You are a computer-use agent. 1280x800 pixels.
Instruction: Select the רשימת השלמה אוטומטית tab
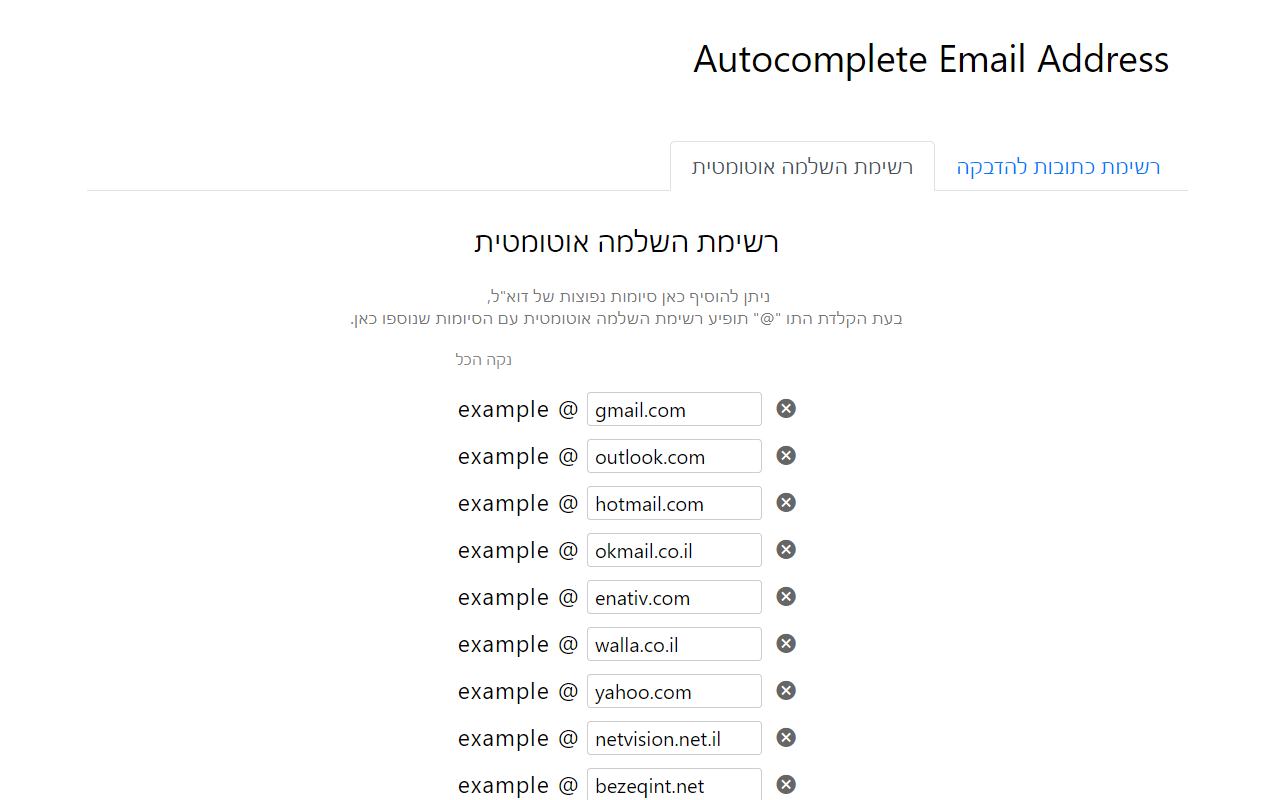(x=801, y=166)
